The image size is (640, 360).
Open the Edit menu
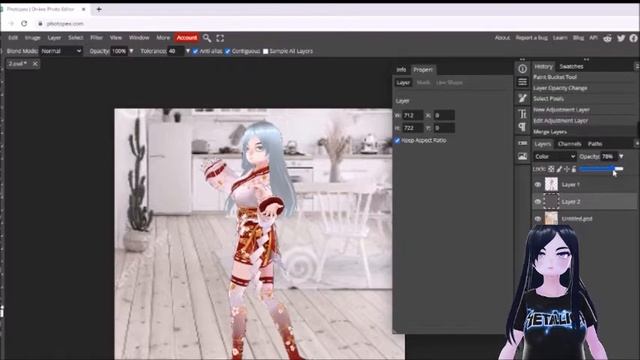[x=13, y=38]
